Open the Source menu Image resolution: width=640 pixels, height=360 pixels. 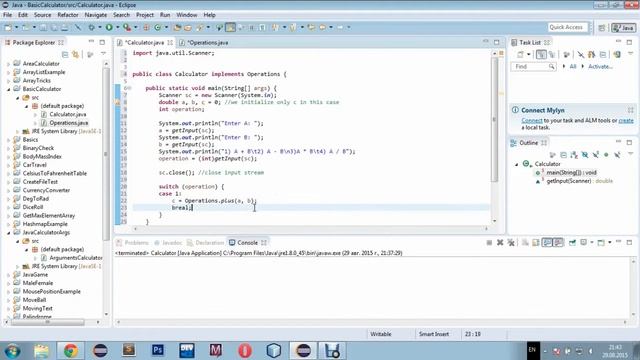pyautogui.click(x=42, y=15)
